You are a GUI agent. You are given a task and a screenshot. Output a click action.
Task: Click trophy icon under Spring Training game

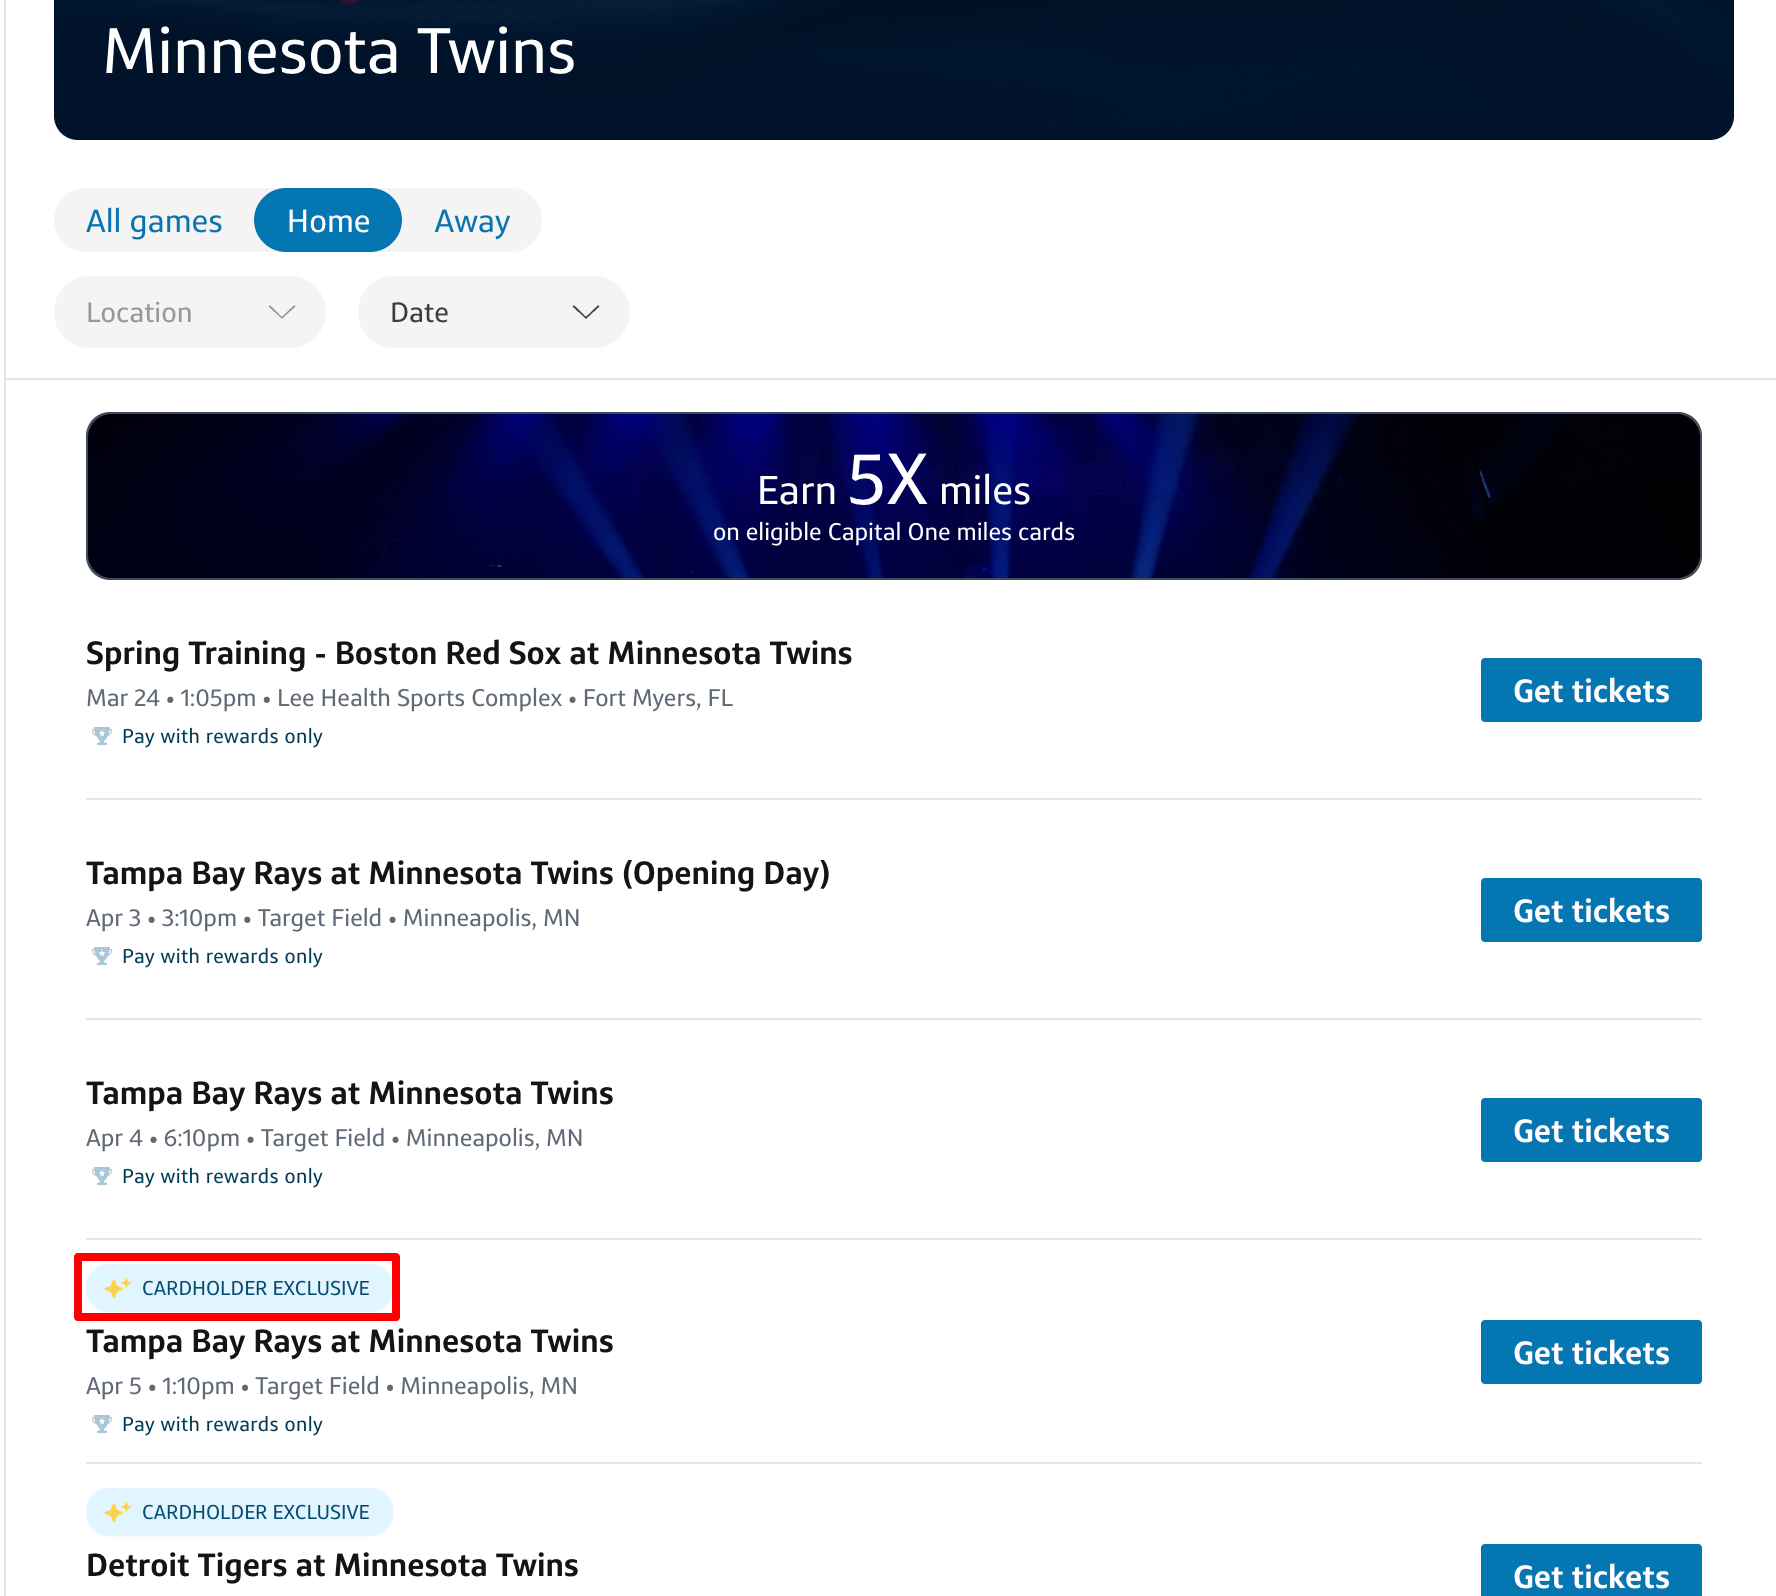101,736
